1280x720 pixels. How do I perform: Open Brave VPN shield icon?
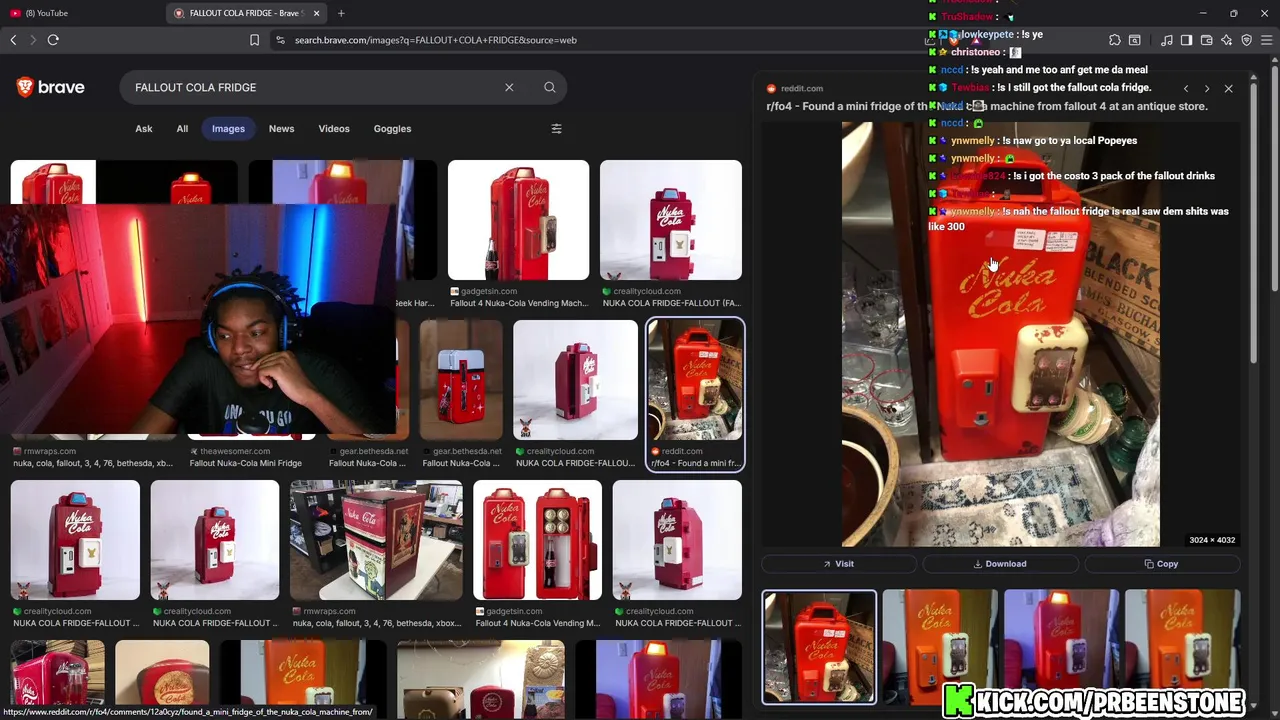tap(1246, 40)
